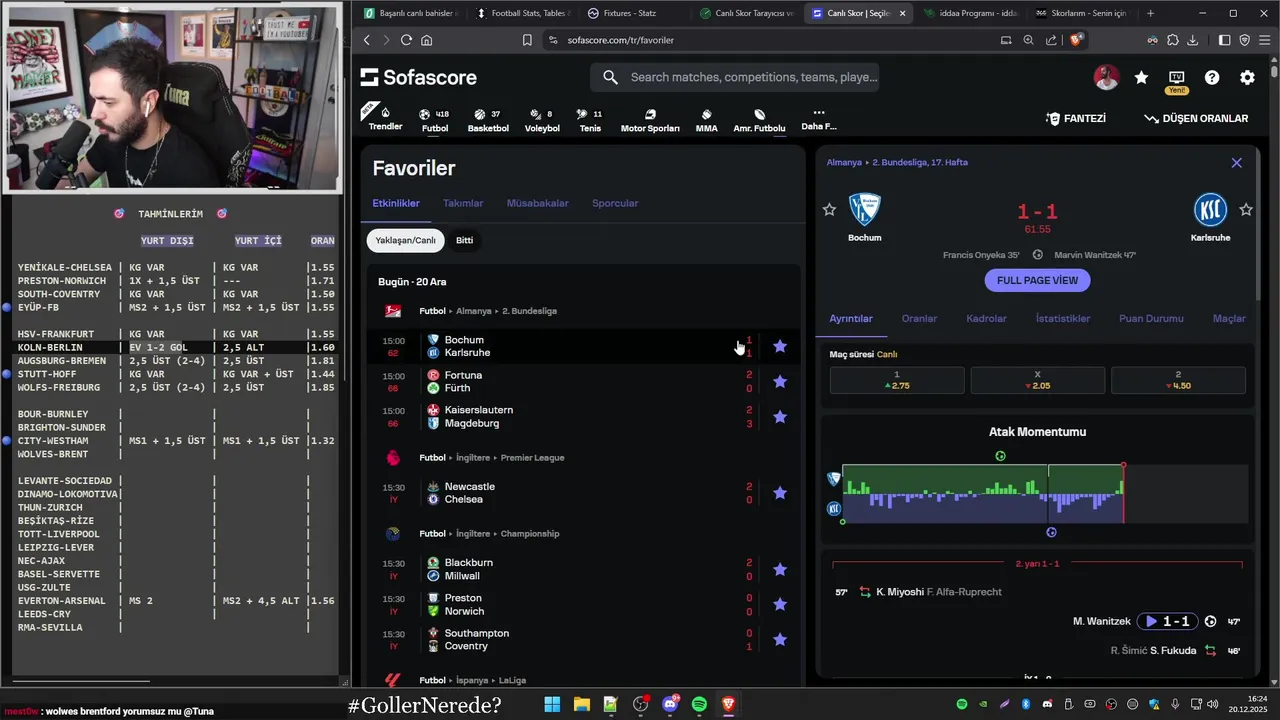Unfavorite the Southampton vs Coventry star

point(780,639)
